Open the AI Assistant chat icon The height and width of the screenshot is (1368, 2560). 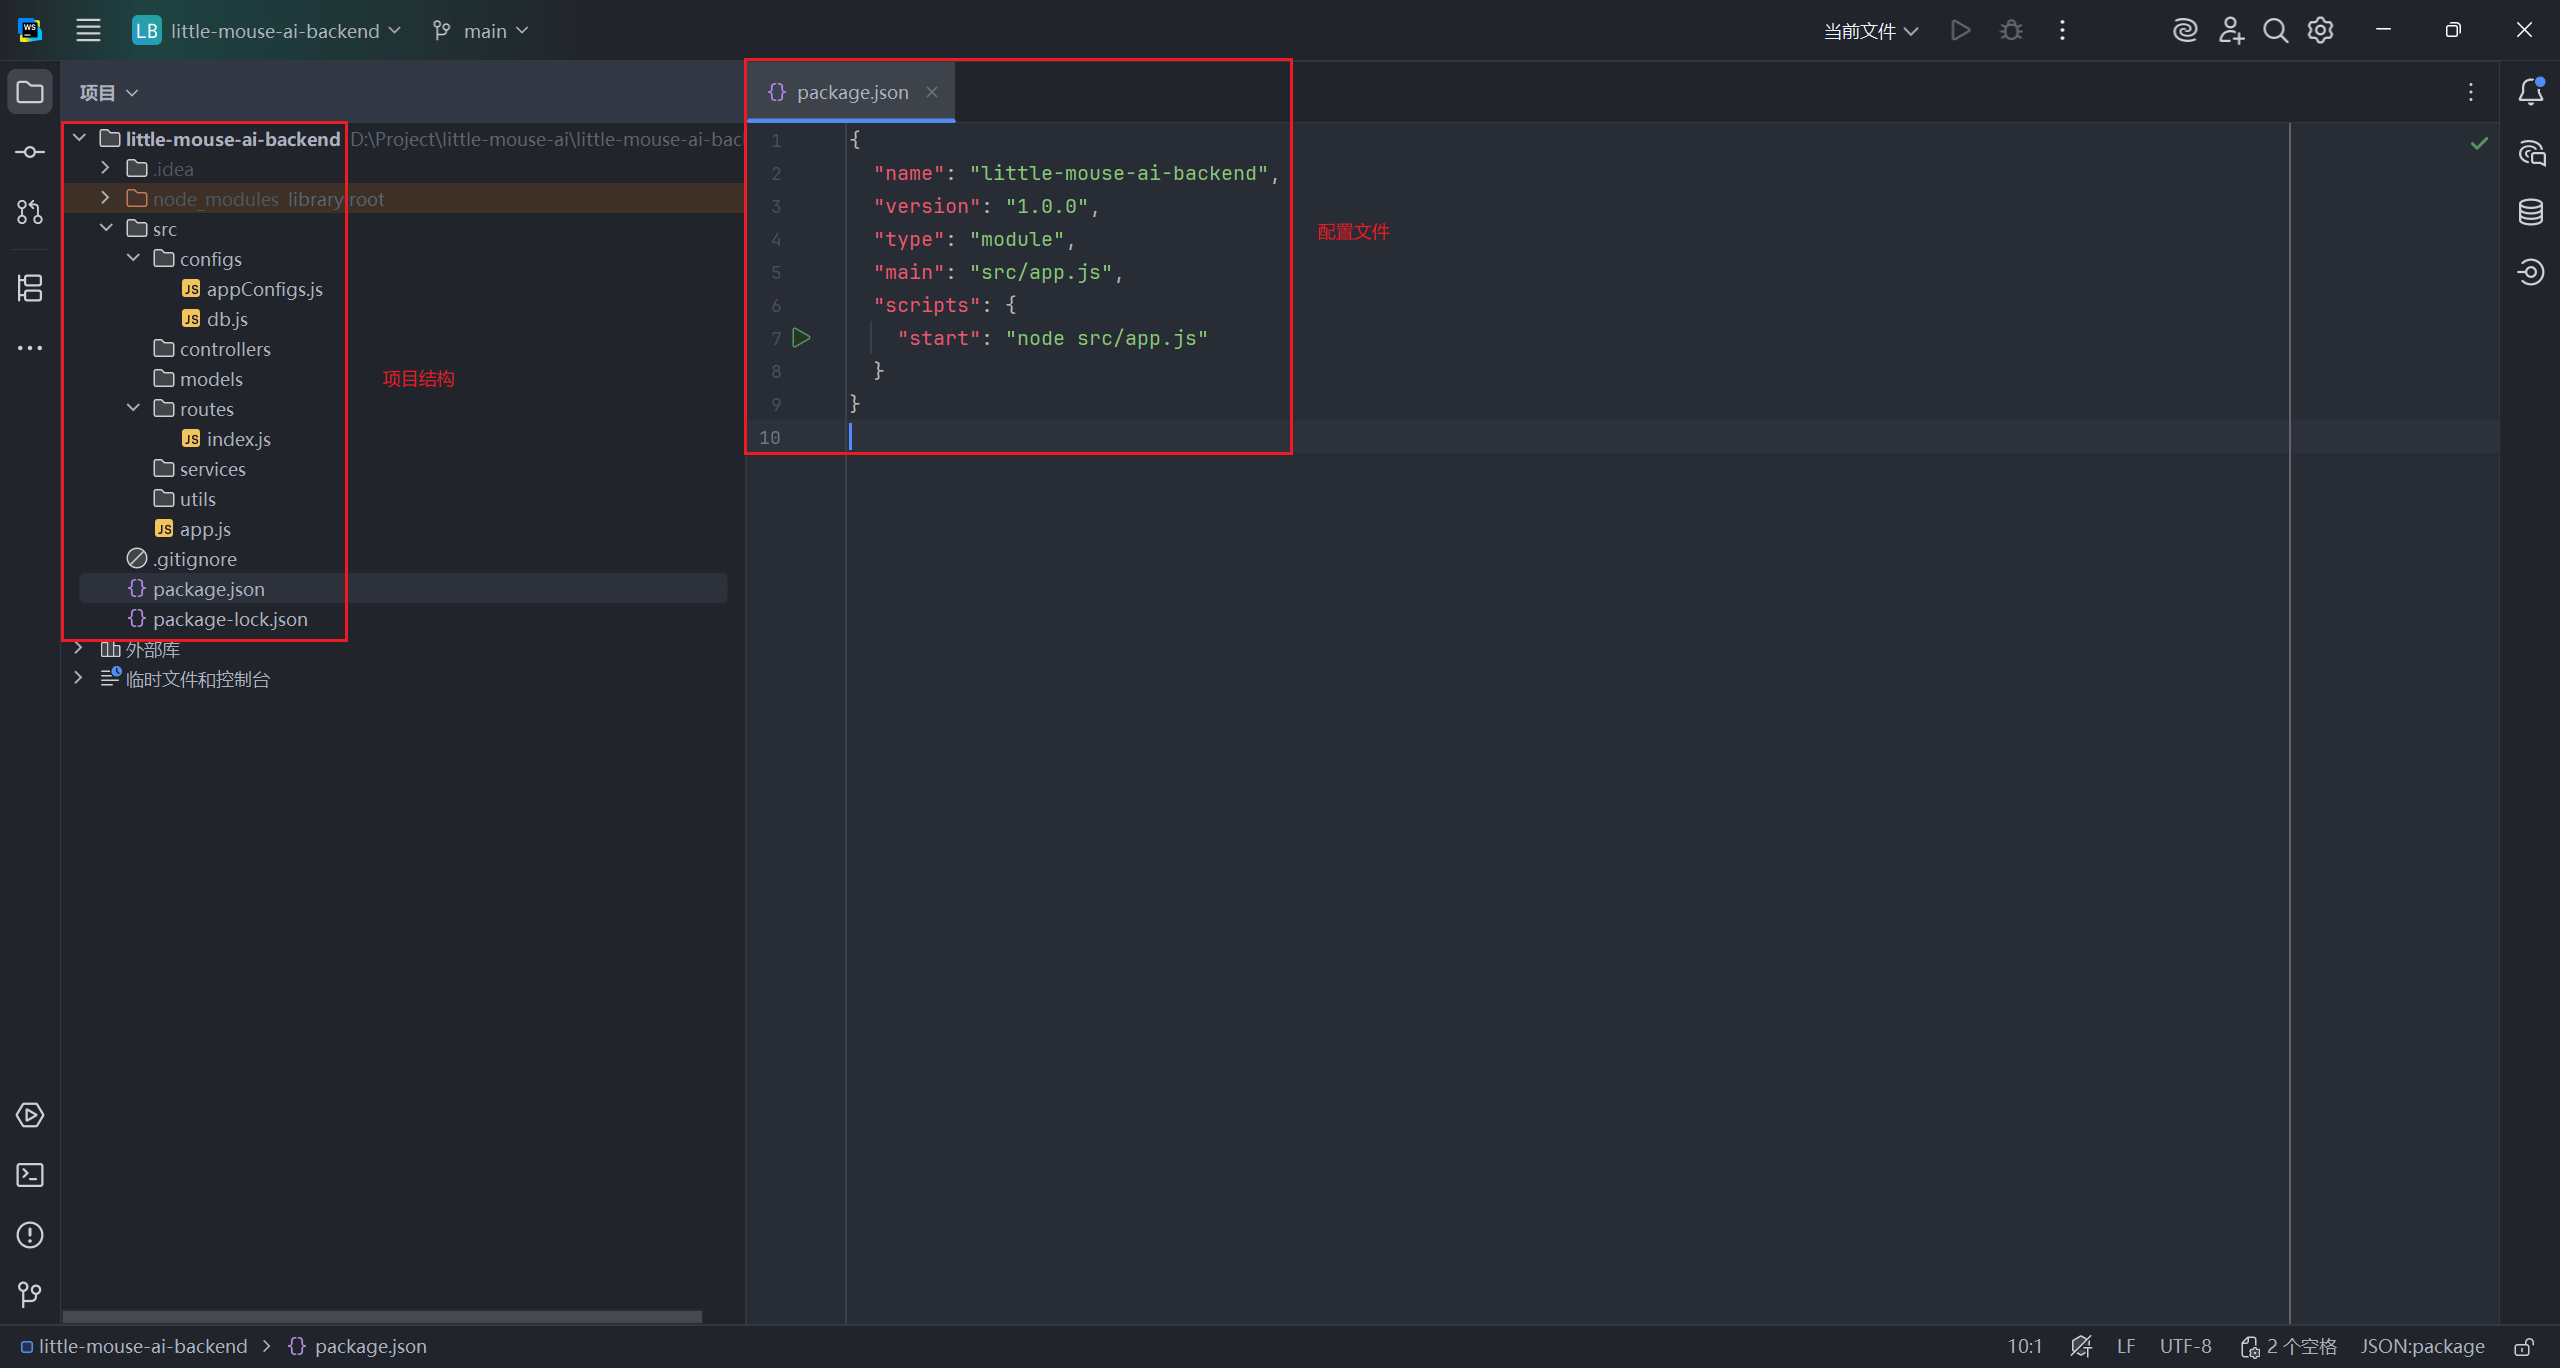coord(2530,152)
